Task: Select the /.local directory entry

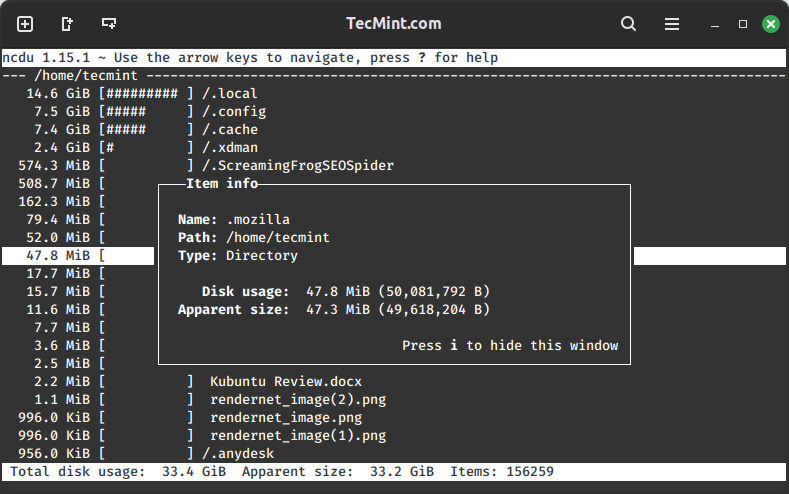Action: coord(229,94)
